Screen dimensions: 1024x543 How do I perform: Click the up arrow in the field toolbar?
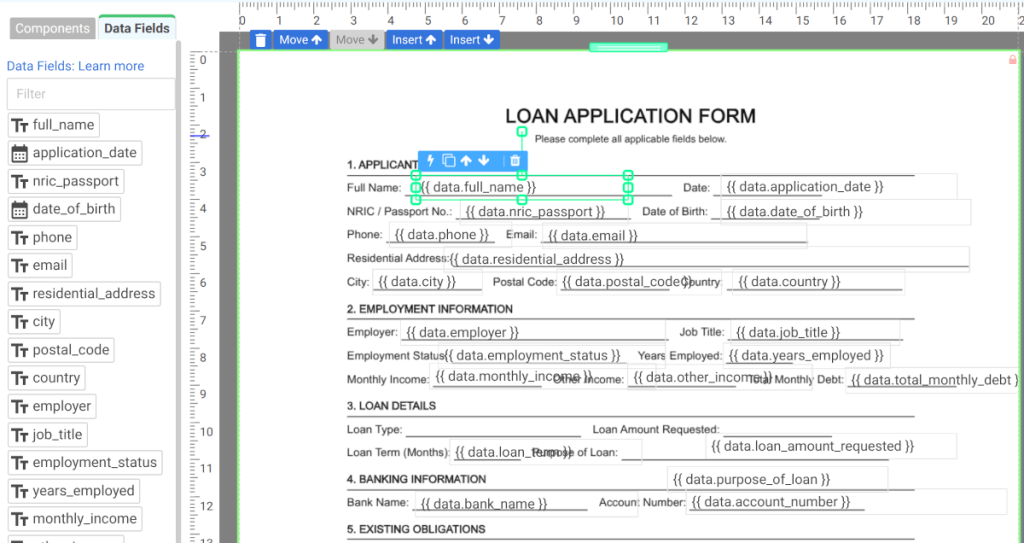click(466, 161)
